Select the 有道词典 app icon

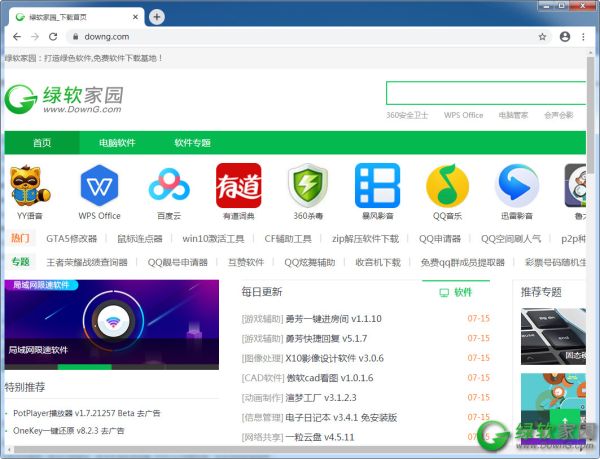pyautogui.click(x=238, y=185)
